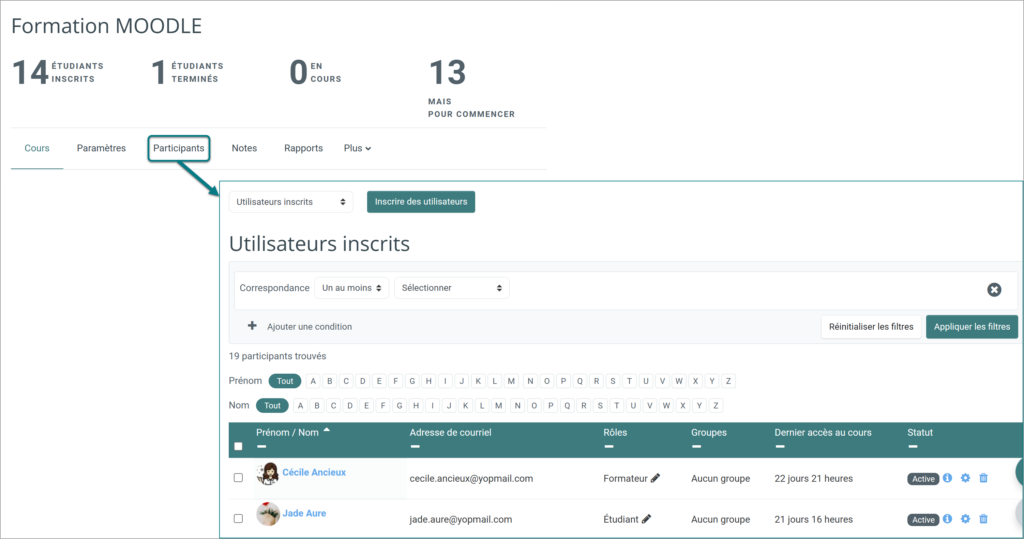Select Tout in the Nom filter
This screenshot has width=1024, height=539.
(x=272, y=406)
